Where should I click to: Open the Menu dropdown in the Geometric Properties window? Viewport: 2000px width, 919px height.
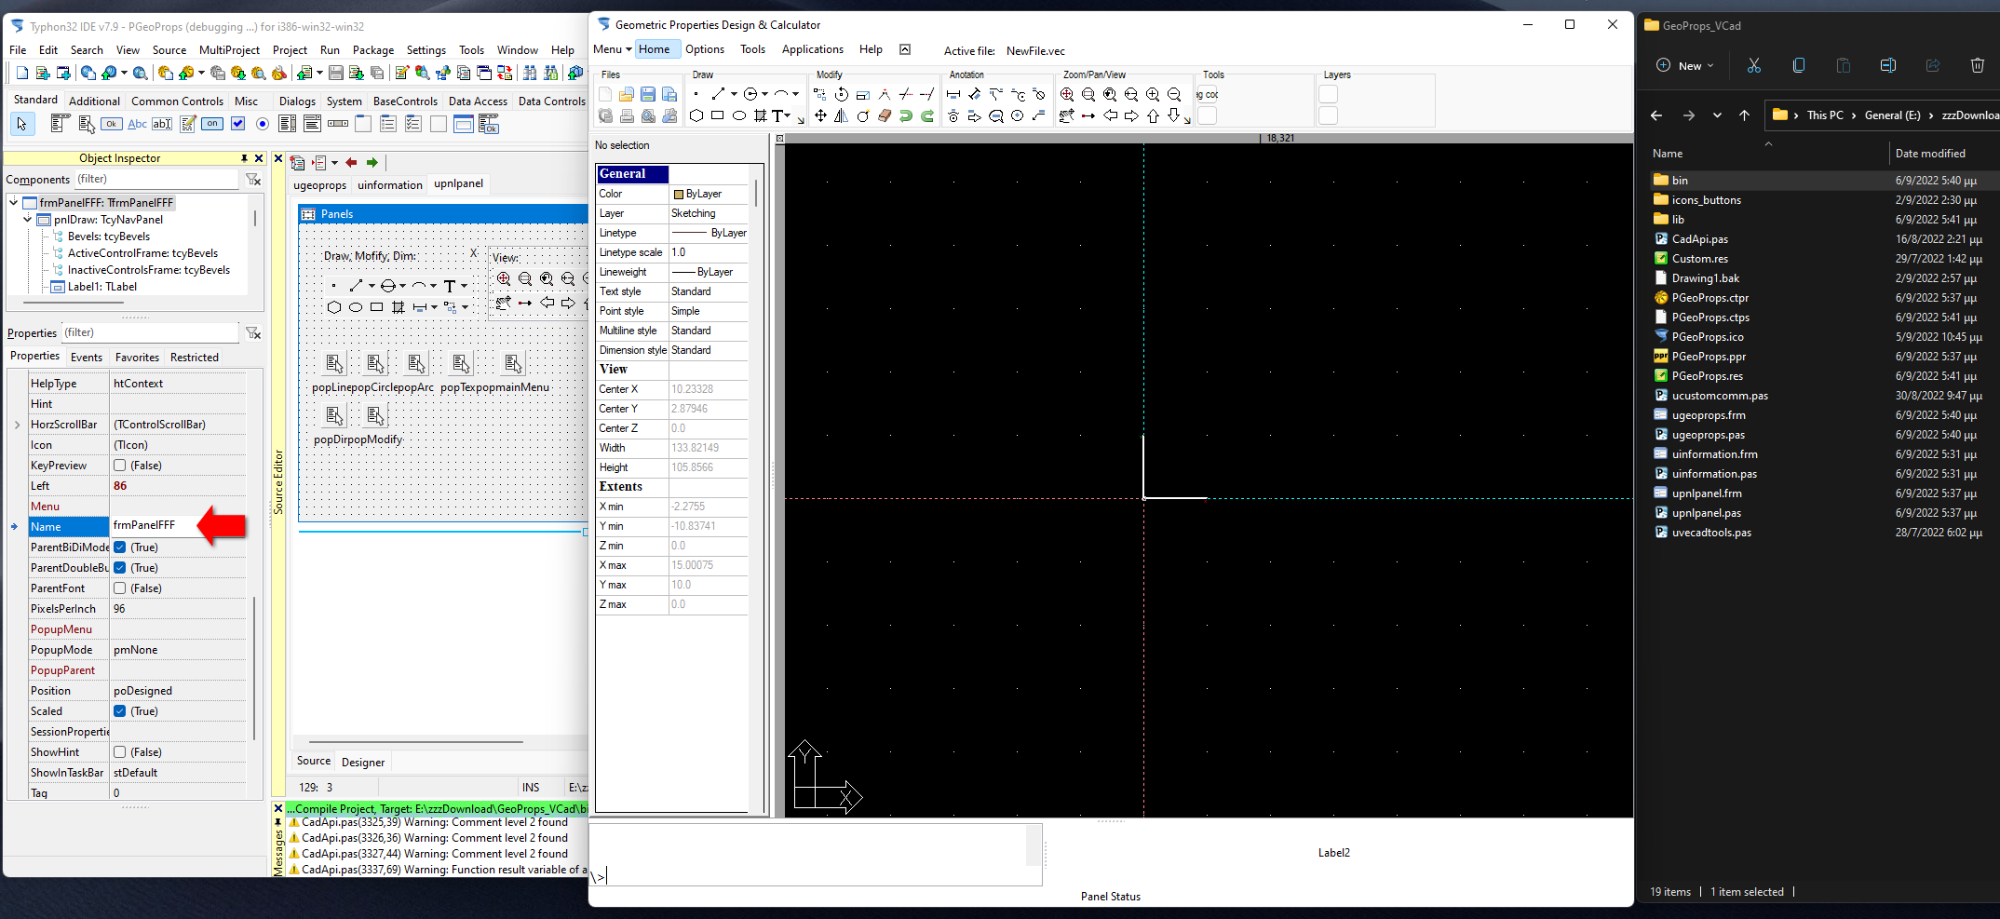[612, 49]
